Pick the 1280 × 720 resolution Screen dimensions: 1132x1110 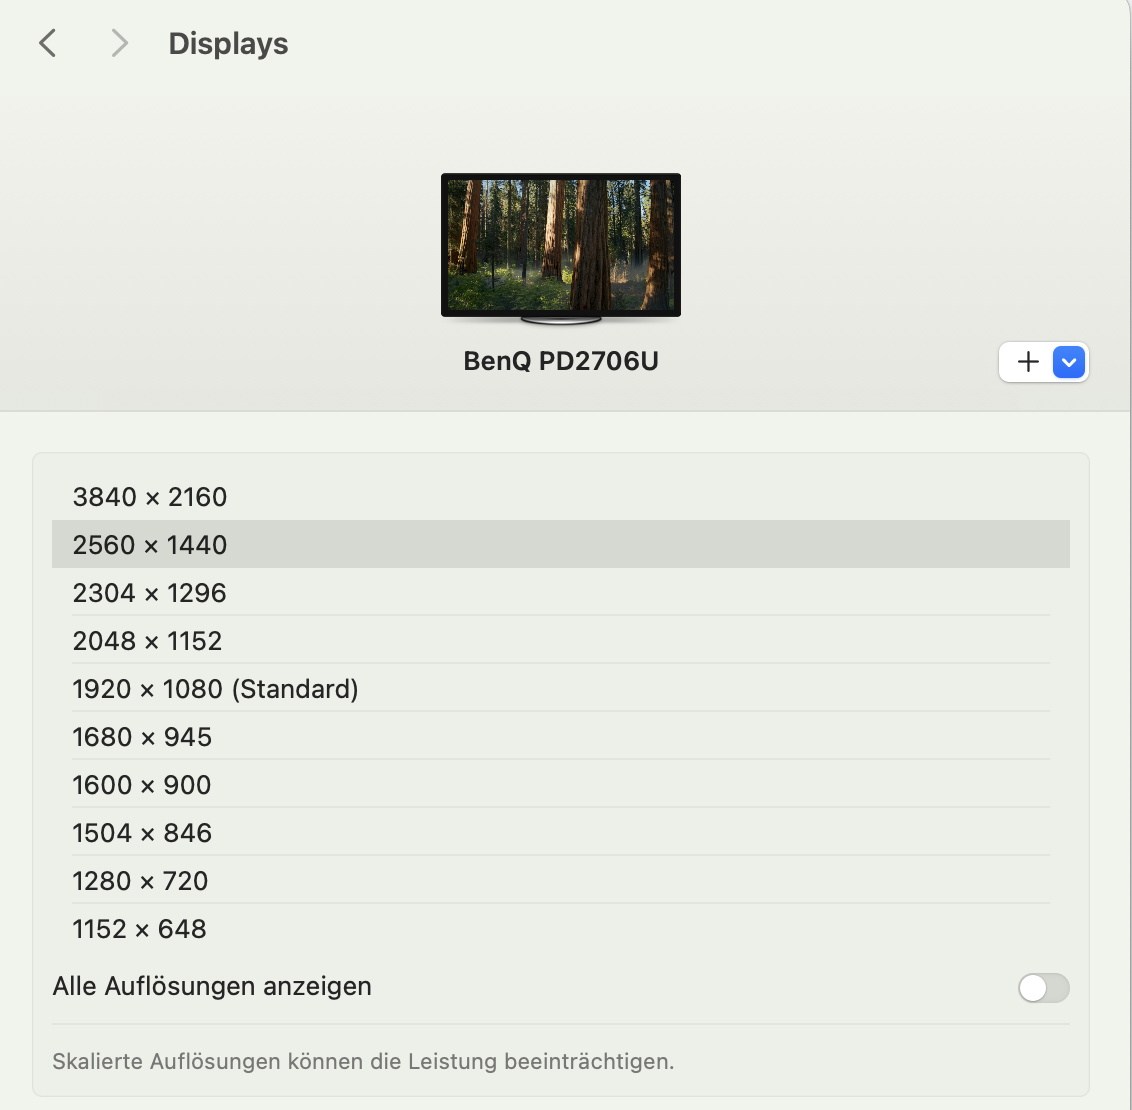[x=140, y=881]
